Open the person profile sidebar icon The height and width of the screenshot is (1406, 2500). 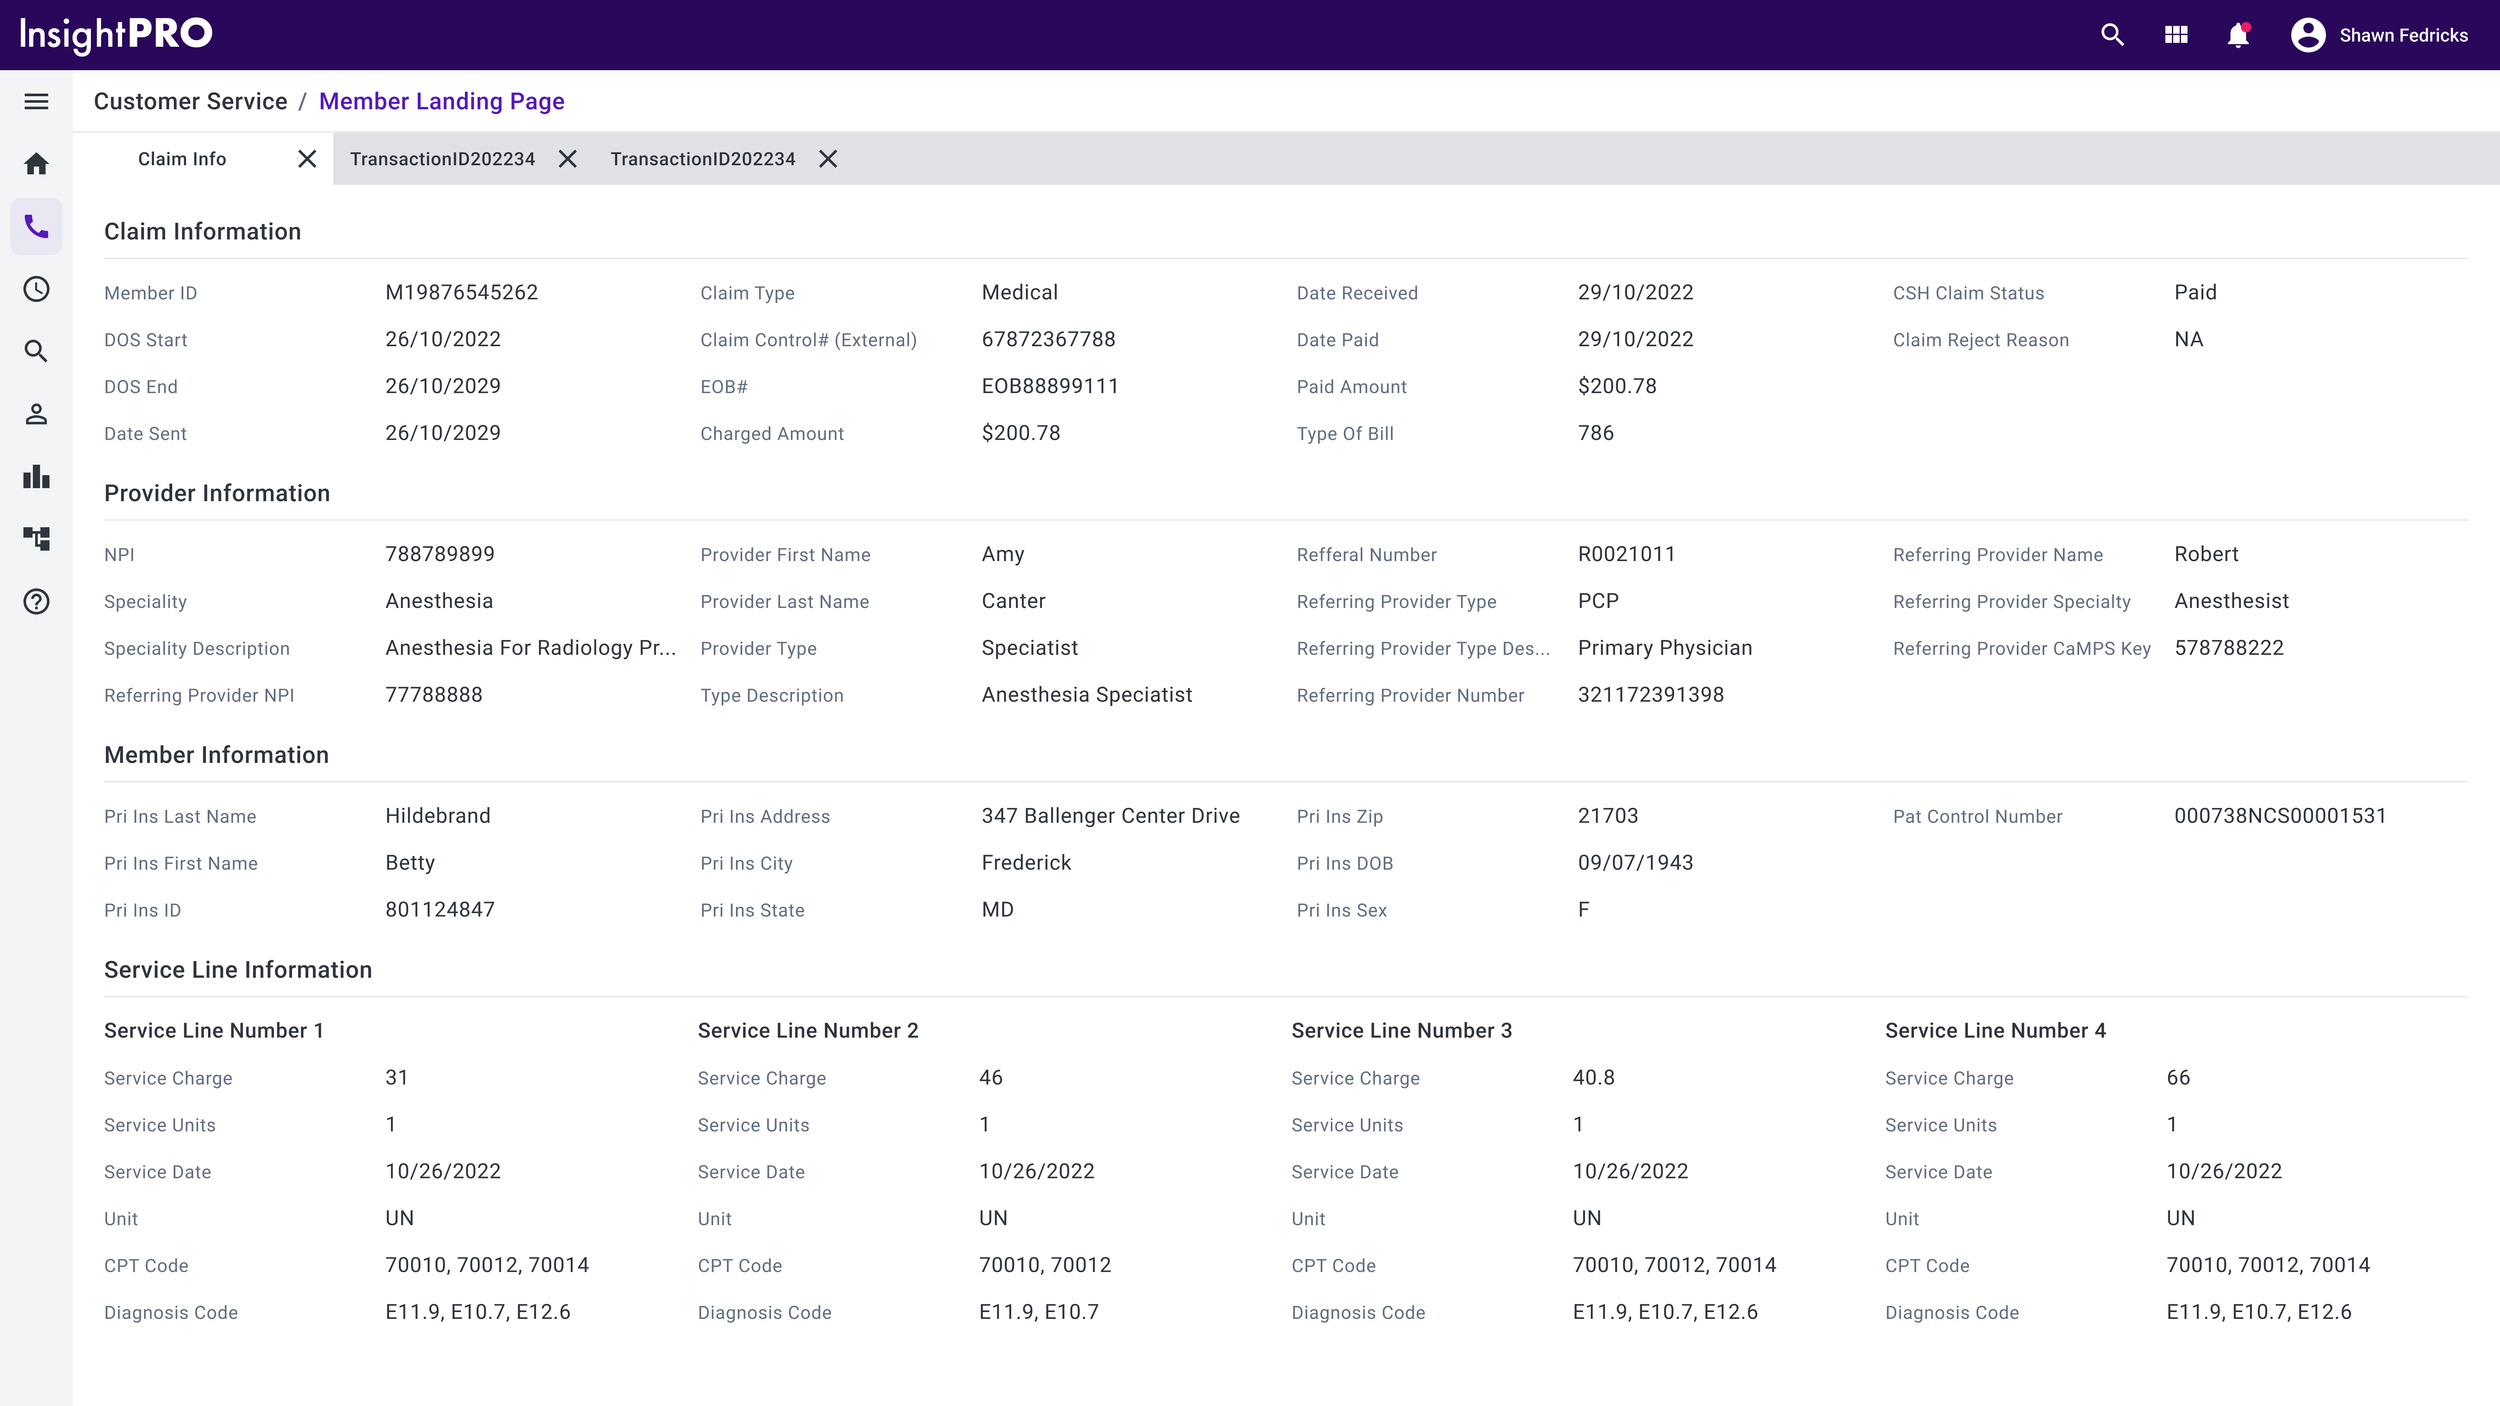(36, 414)
